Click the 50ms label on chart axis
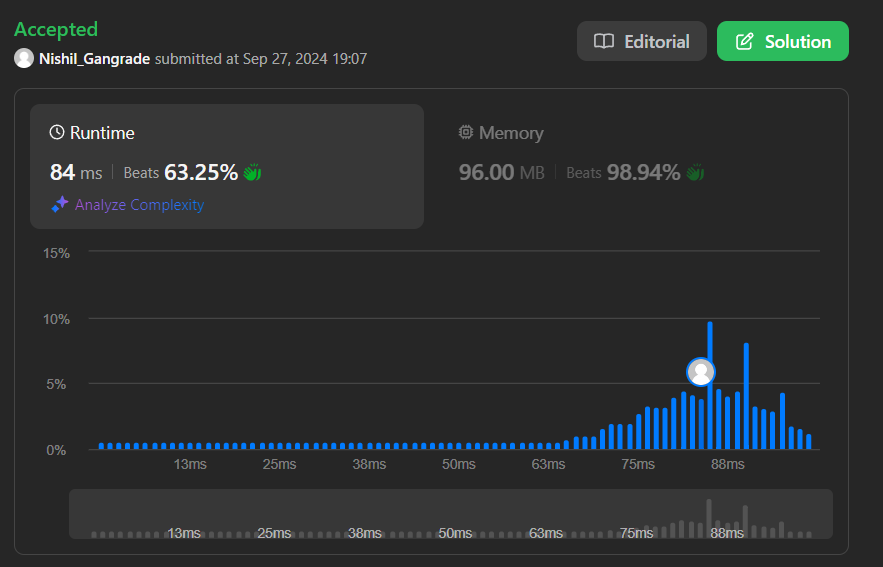 click(x=458, y=465)
